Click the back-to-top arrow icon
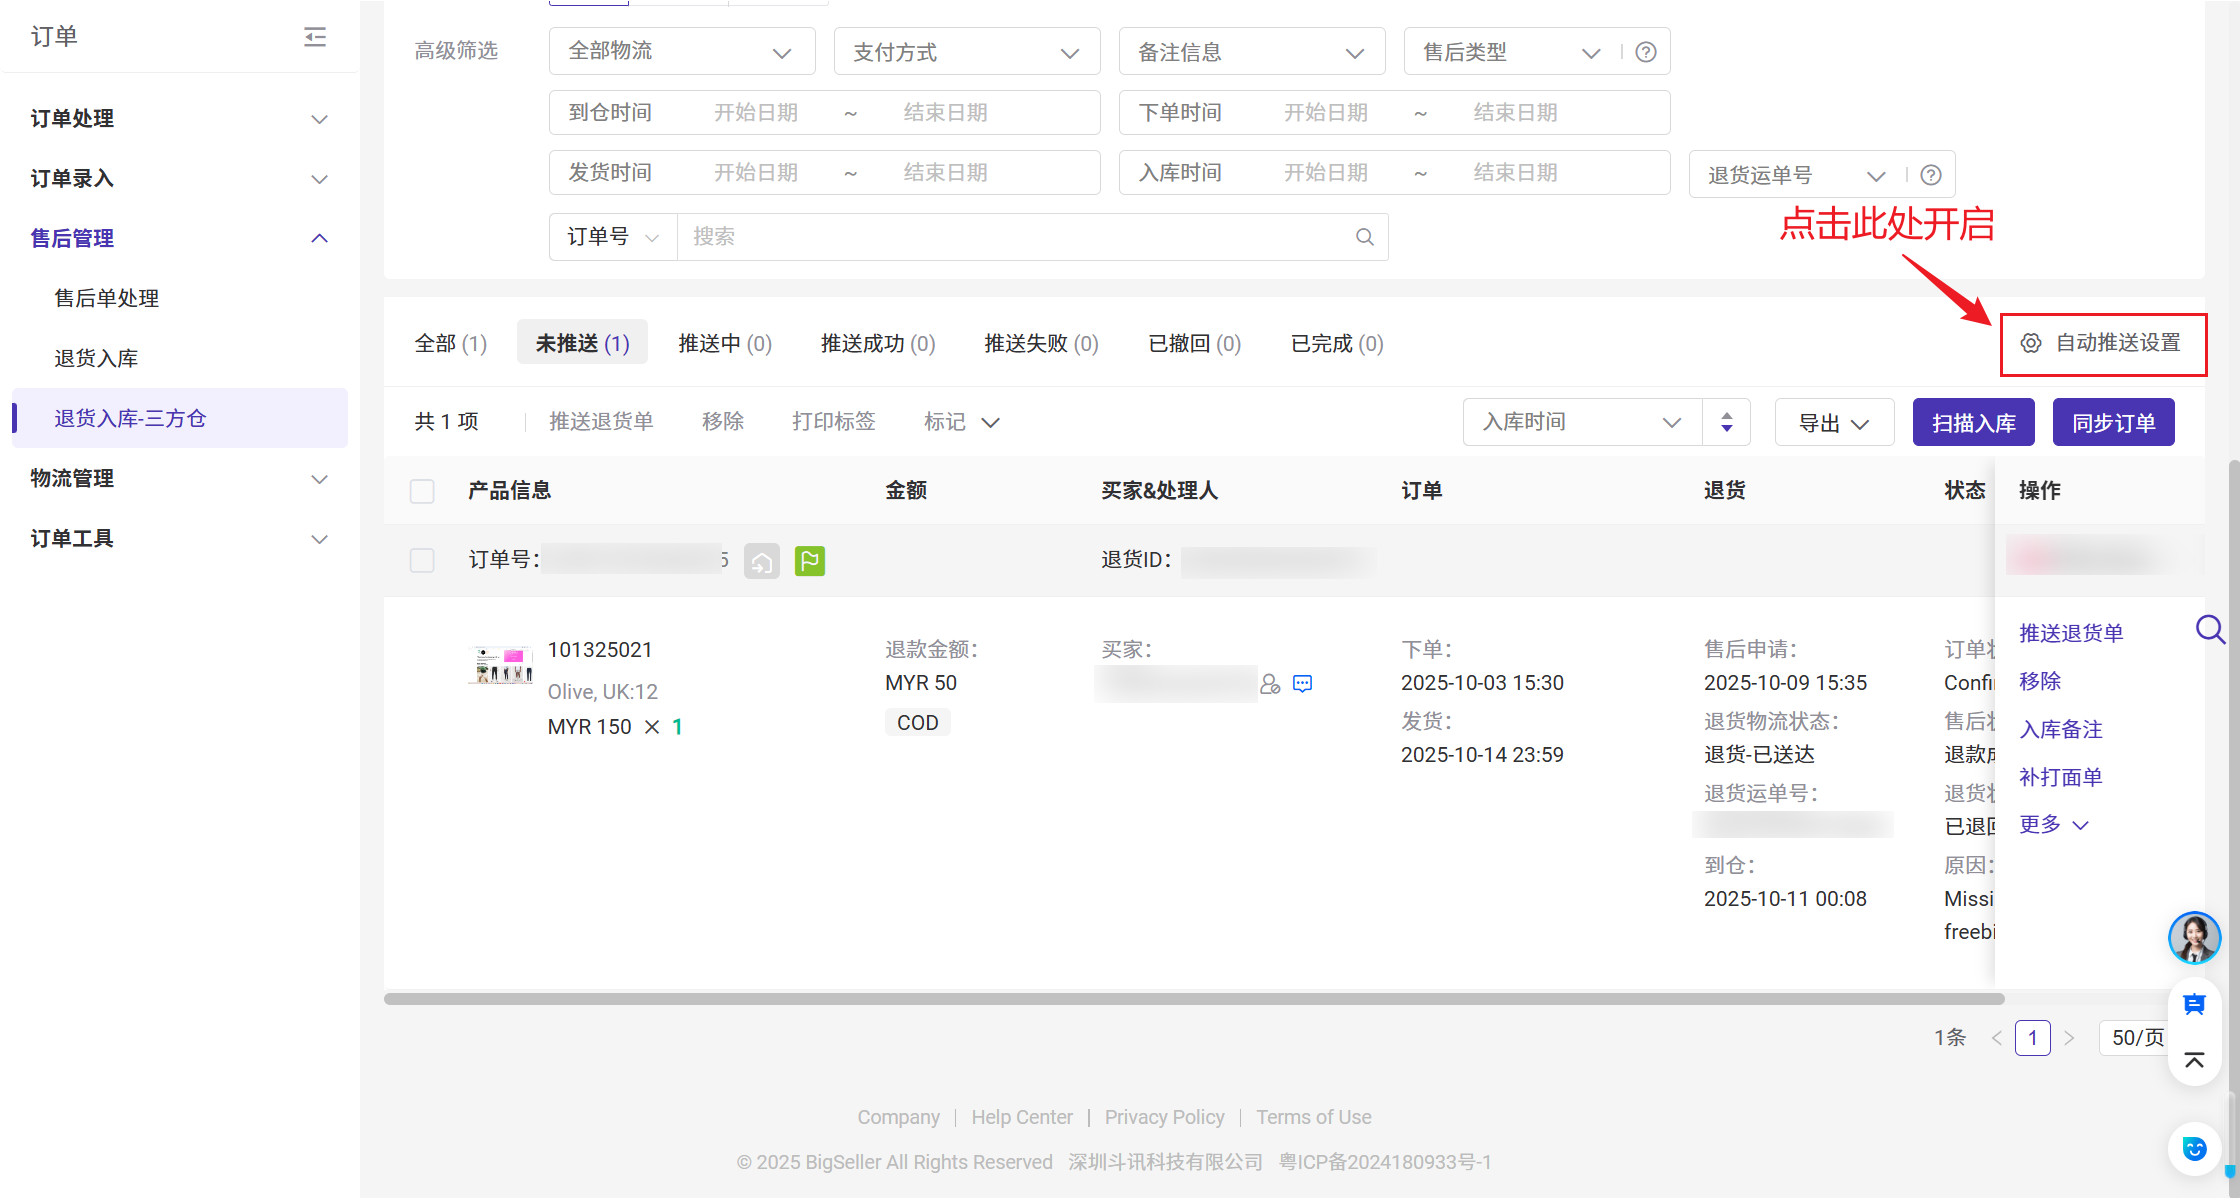2240x1198 pixels. click(x=2194, y=1060)
